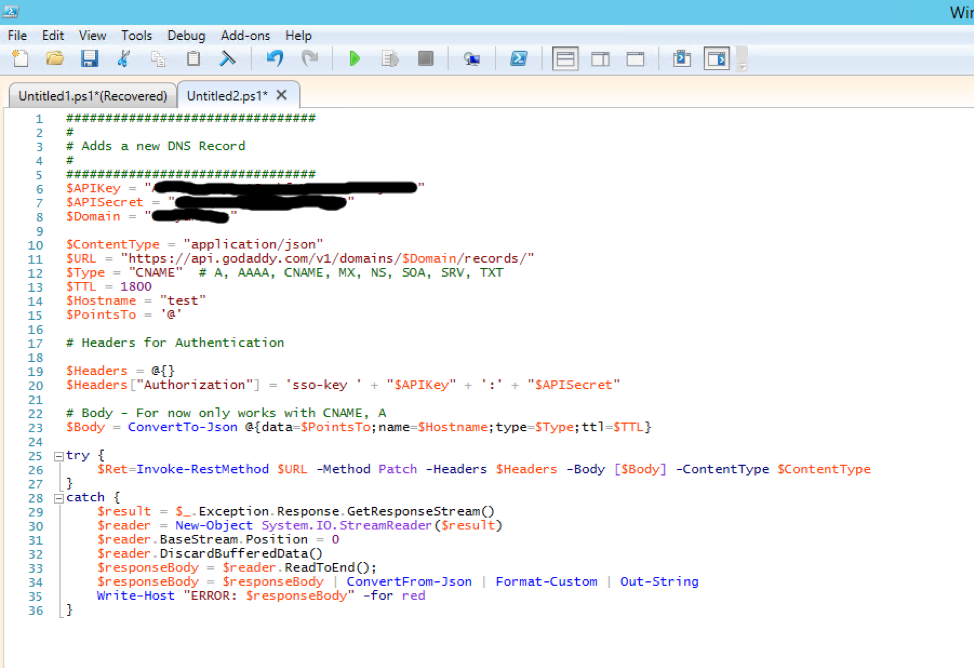Screen dimensions: 974x668
Task: Open the Help menu
Action: 298,35
